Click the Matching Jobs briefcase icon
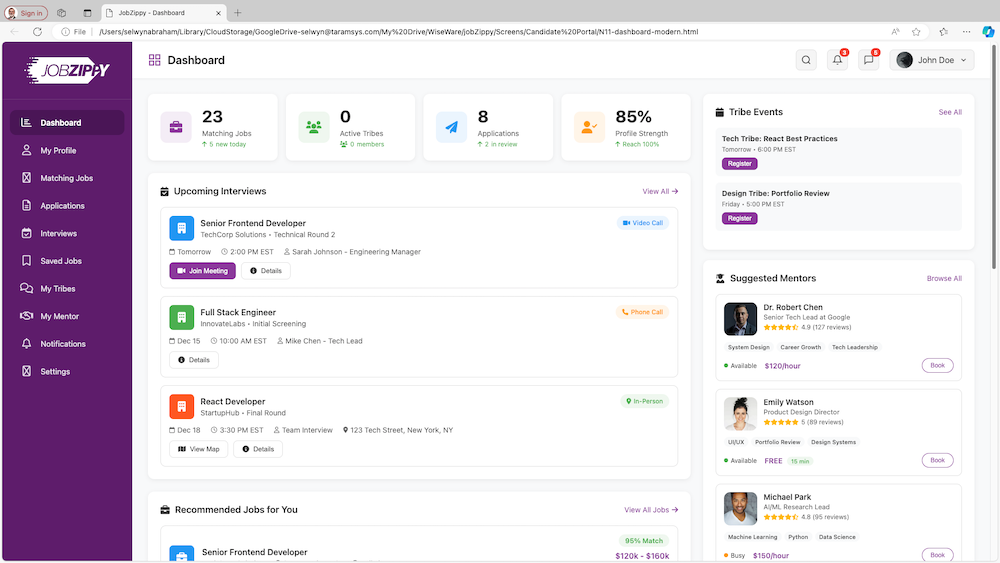This screenshot has width=1000, height=563. (176, 127)
